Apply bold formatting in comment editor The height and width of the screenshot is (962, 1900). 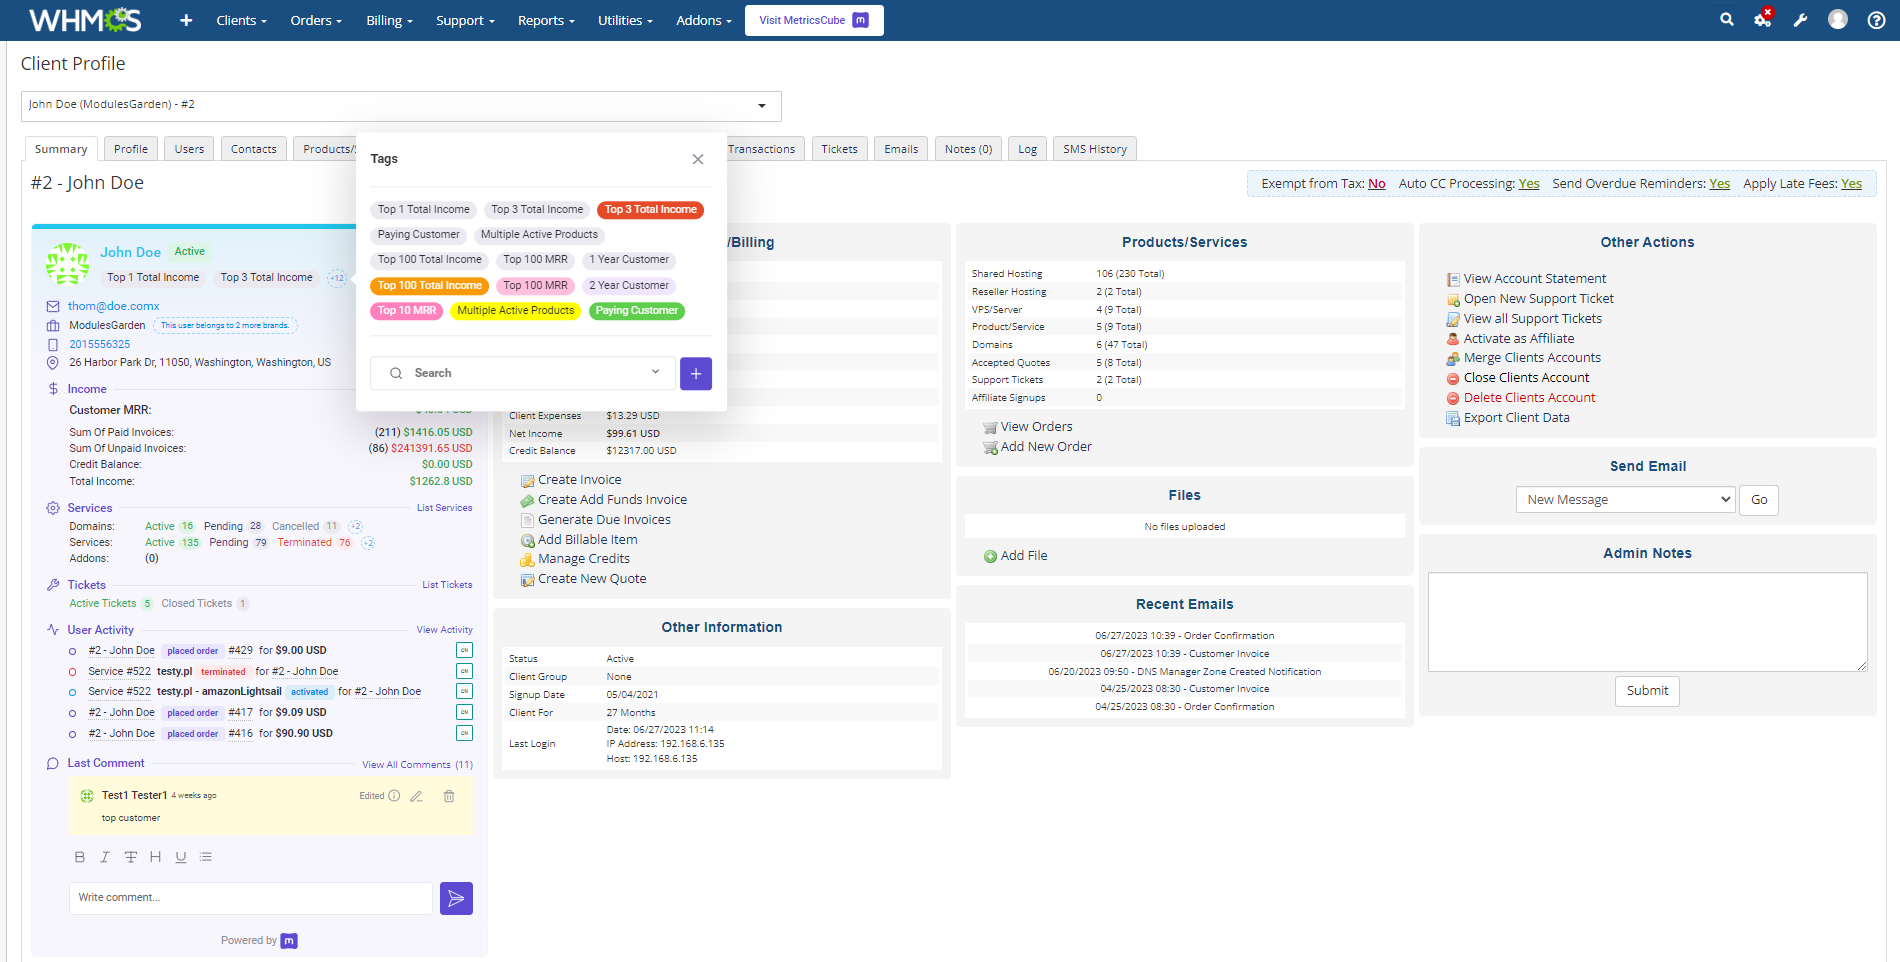coord(80,857)
